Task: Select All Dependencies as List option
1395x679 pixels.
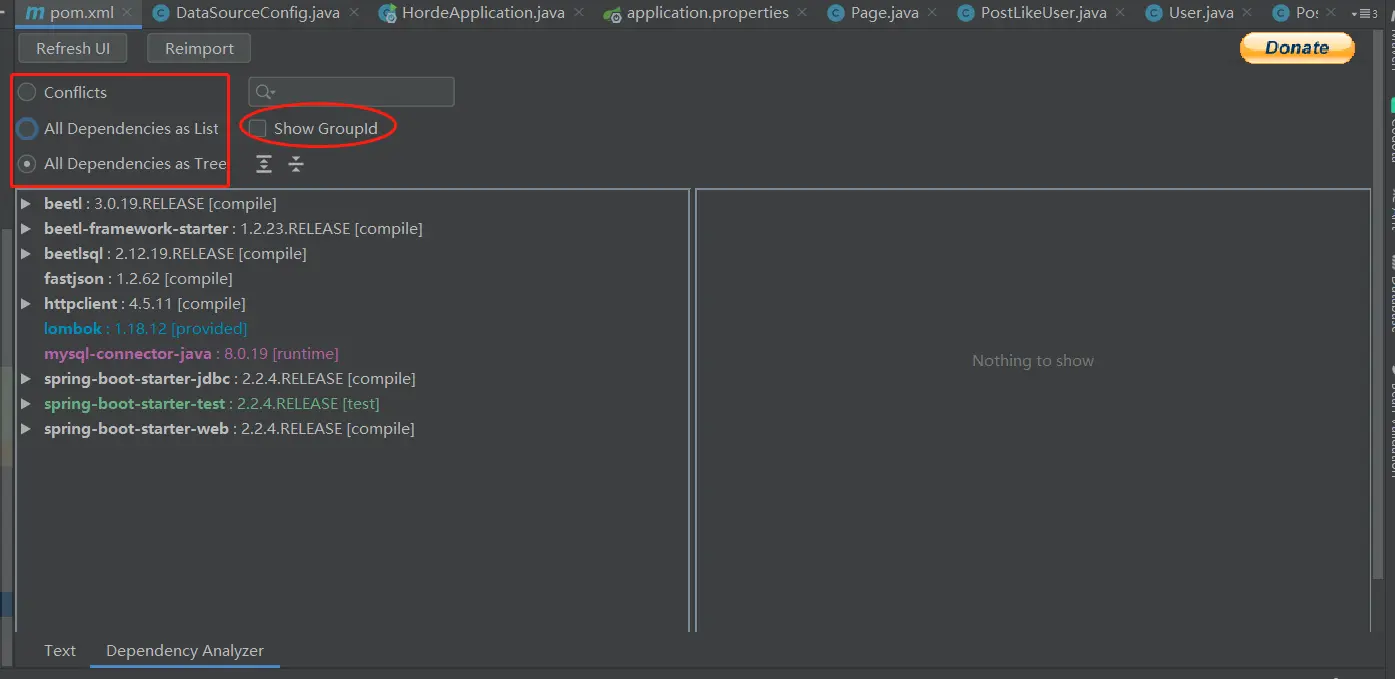Action: tap(27, 128)
